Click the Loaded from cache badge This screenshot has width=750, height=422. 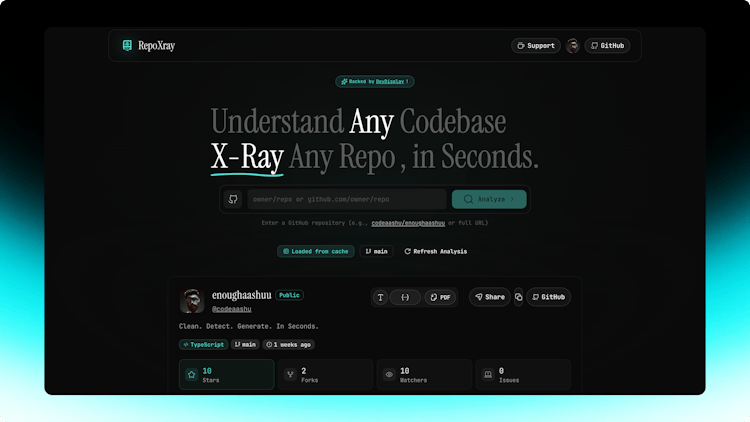315,251
